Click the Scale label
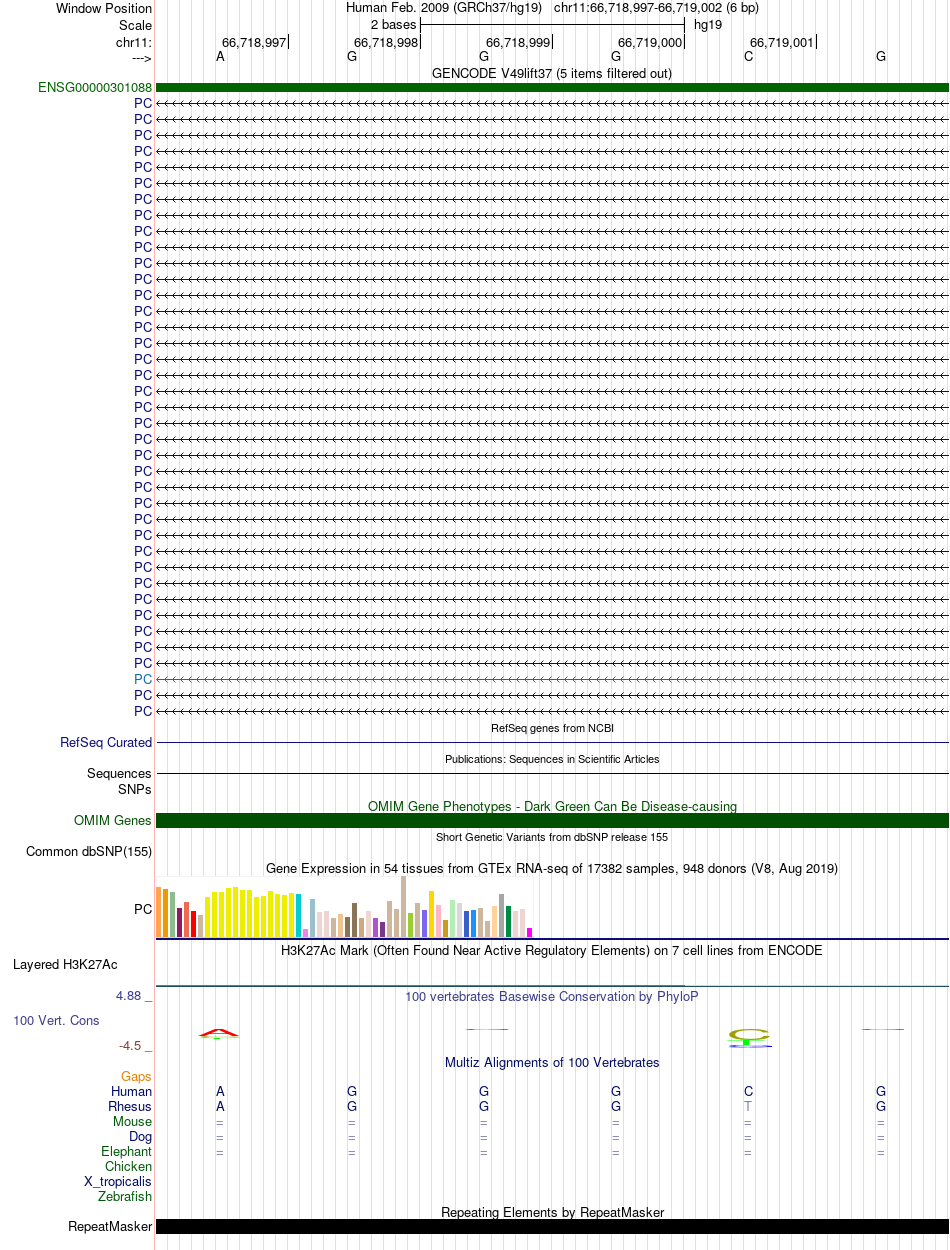 pyautogui.click(x=135, y=24)
